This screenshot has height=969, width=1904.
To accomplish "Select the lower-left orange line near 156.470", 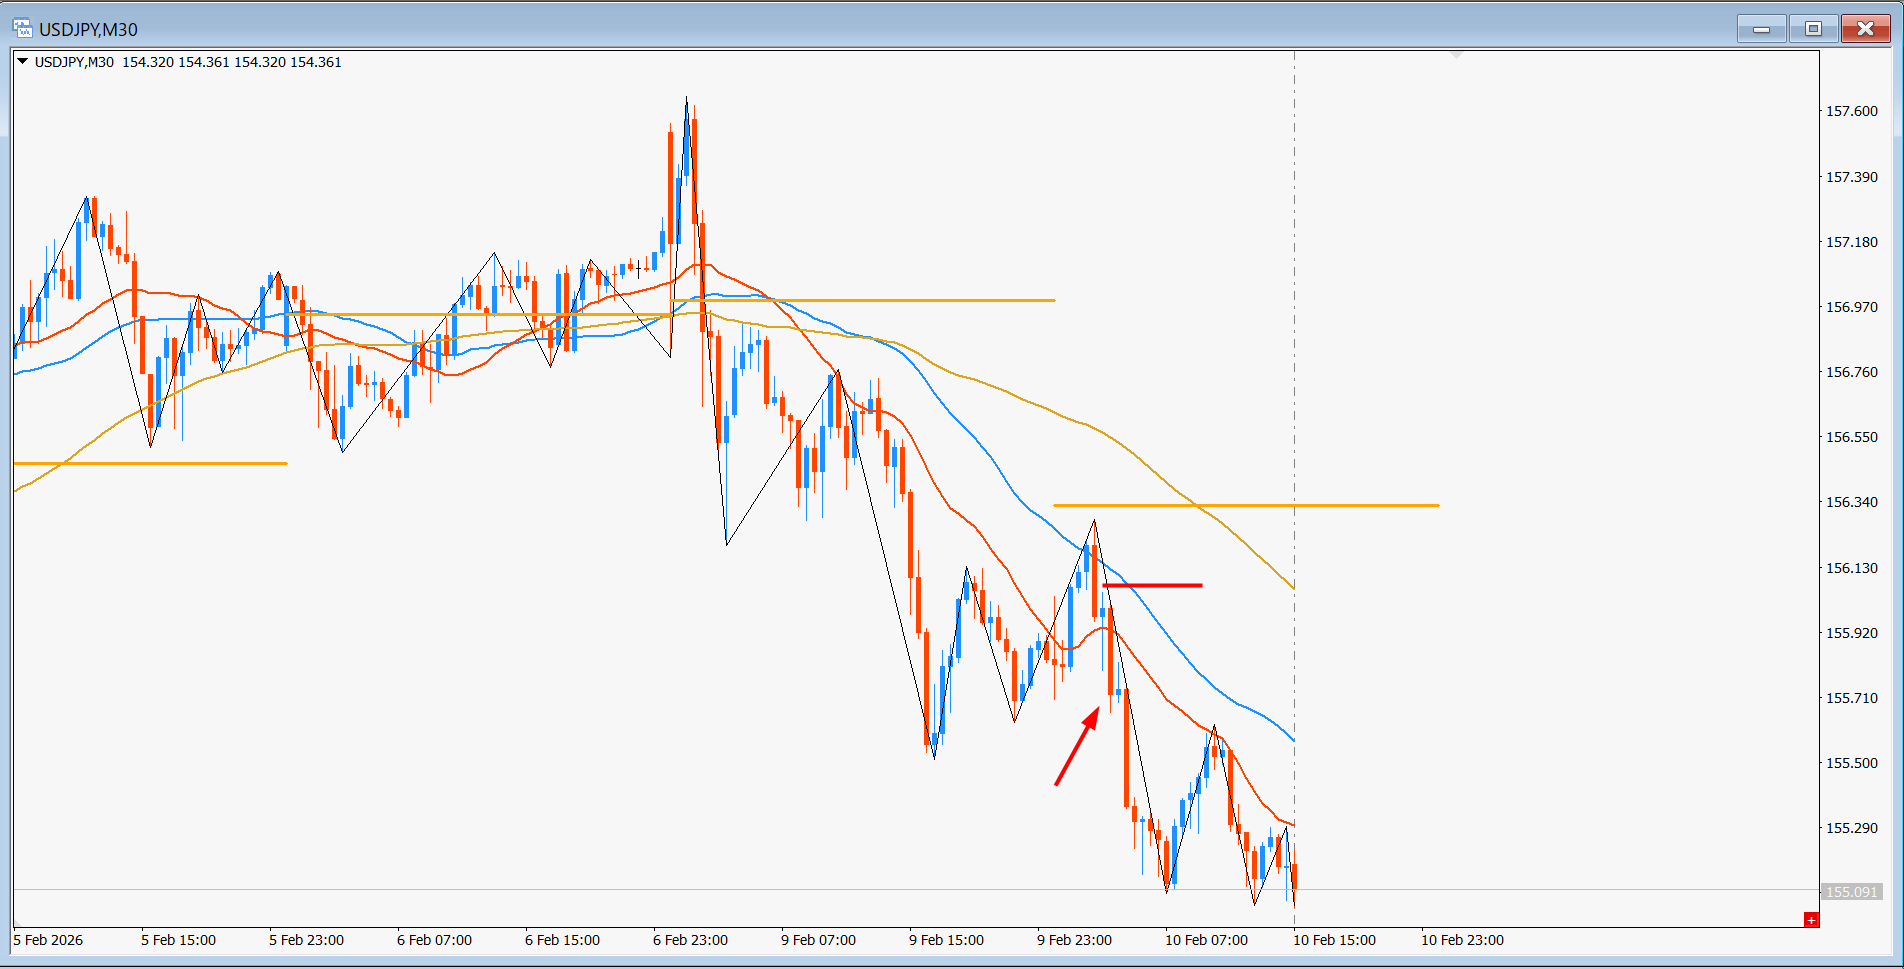I will click(x=150, y=463).
